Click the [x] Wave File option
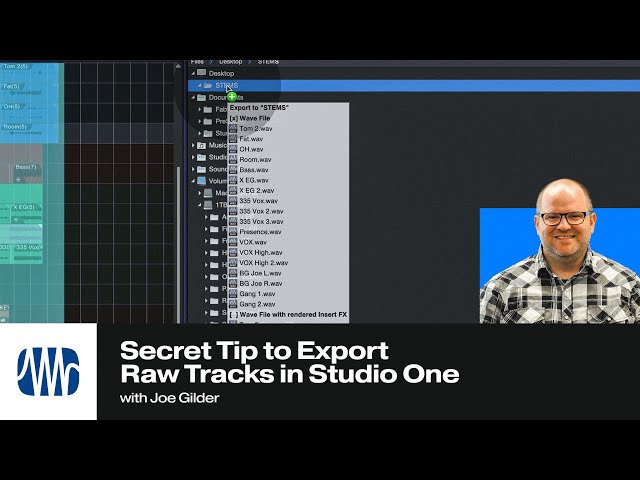 (250, 118)
